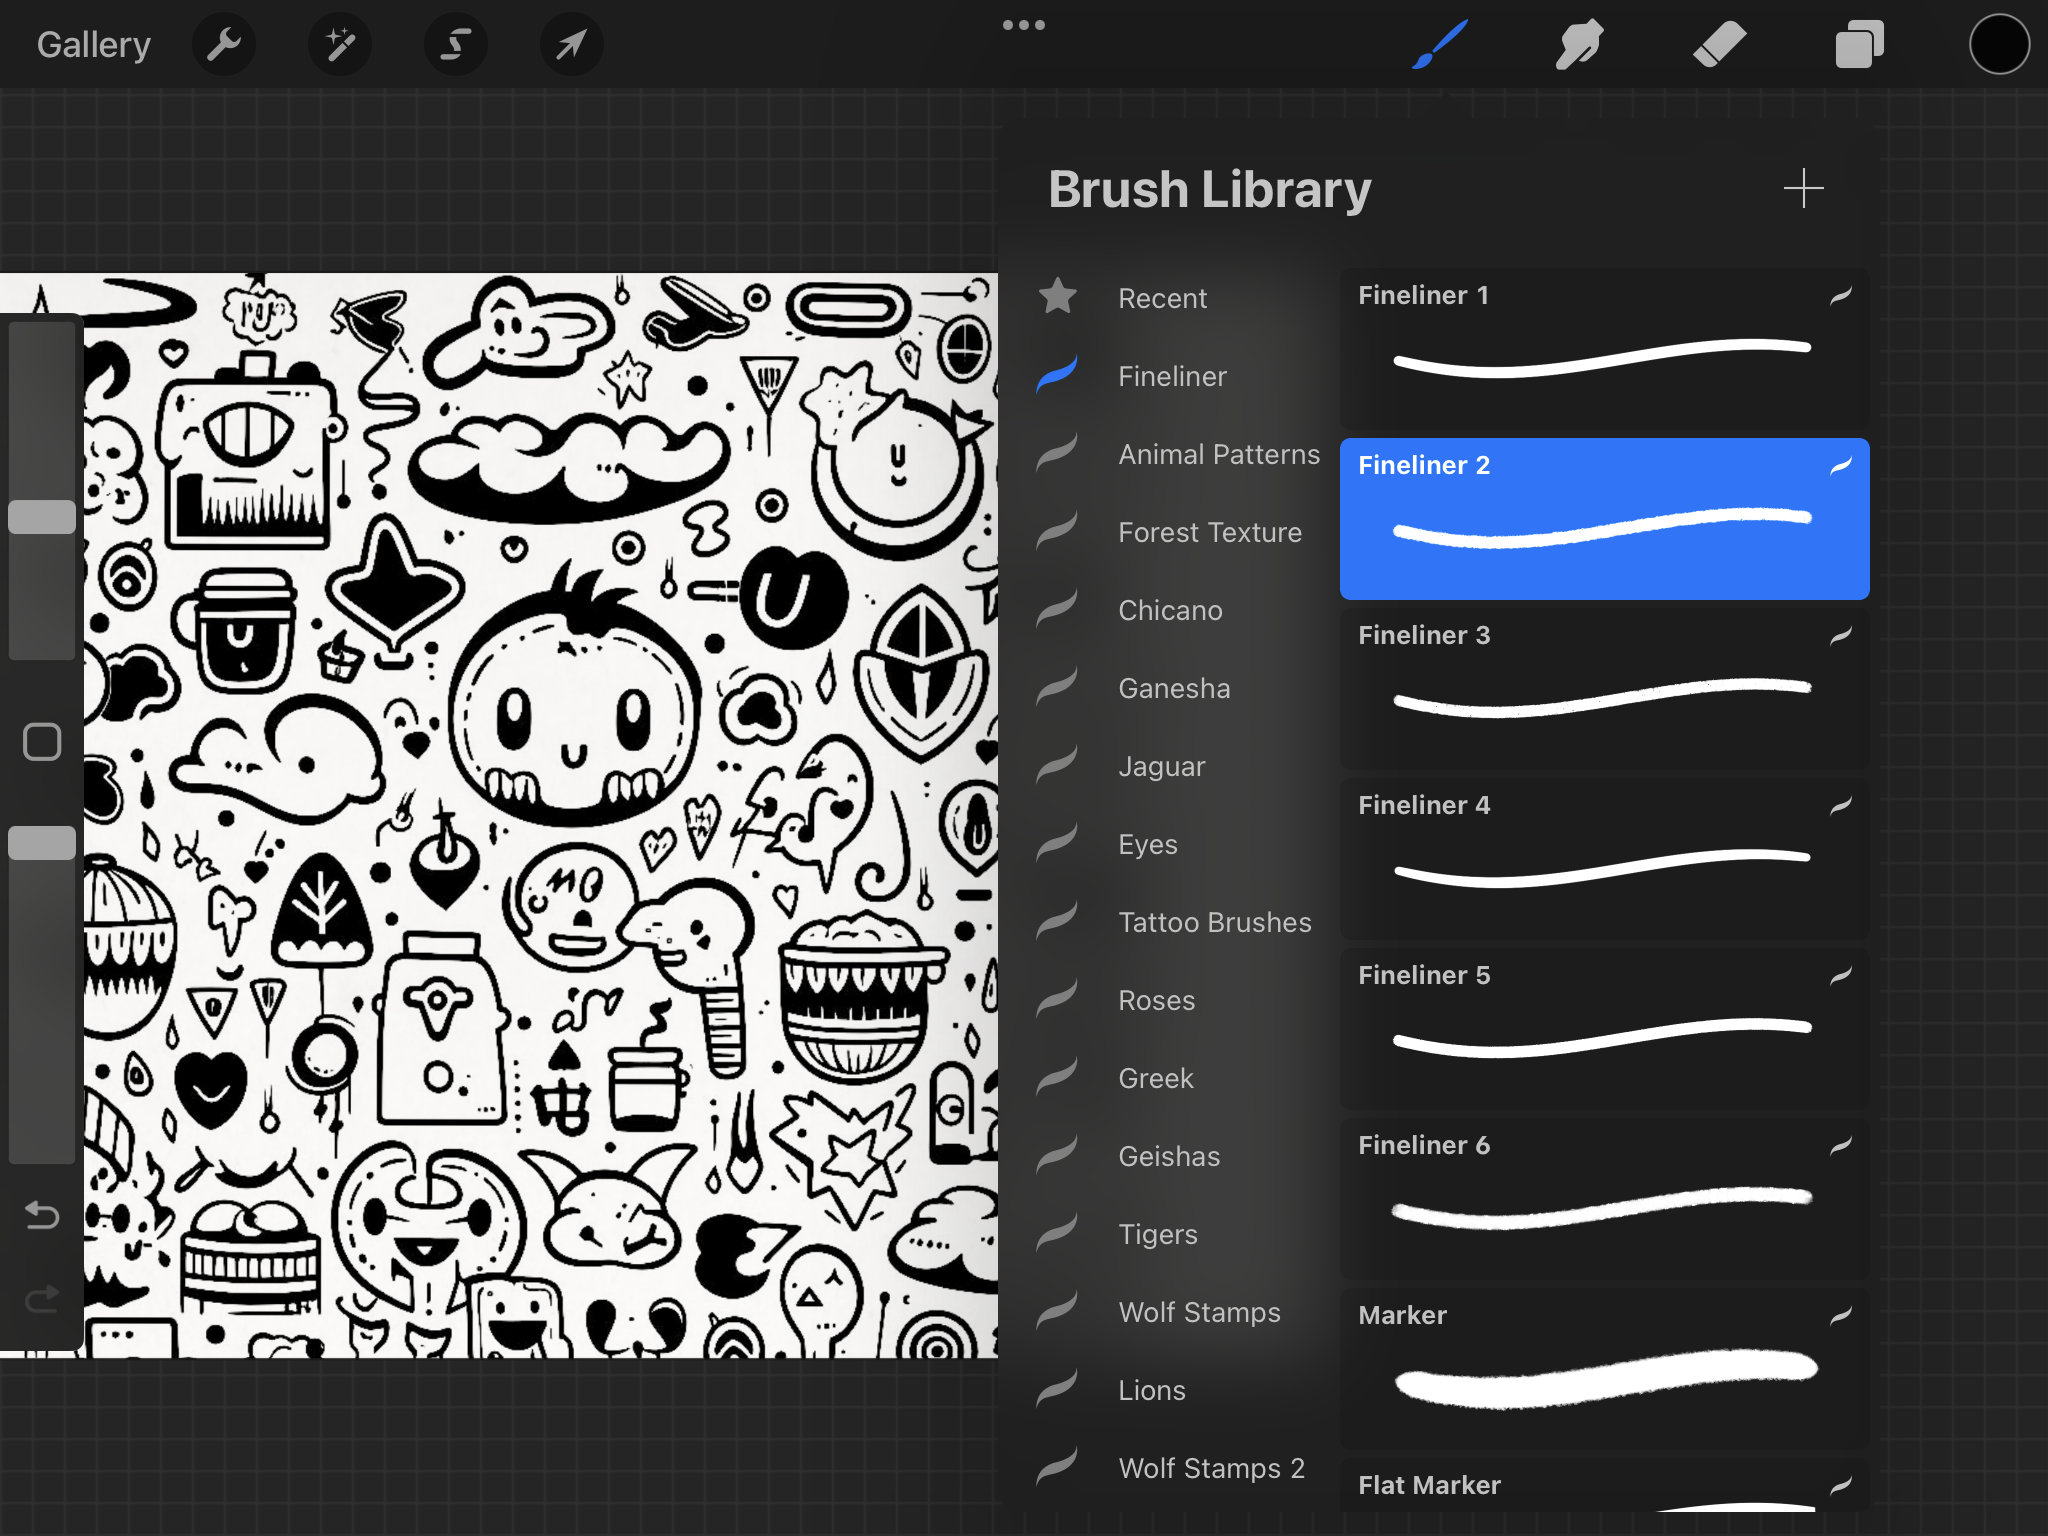Choose the Flat Marker brush
The image size is (2048, 1536).
pos(1604,1484)
